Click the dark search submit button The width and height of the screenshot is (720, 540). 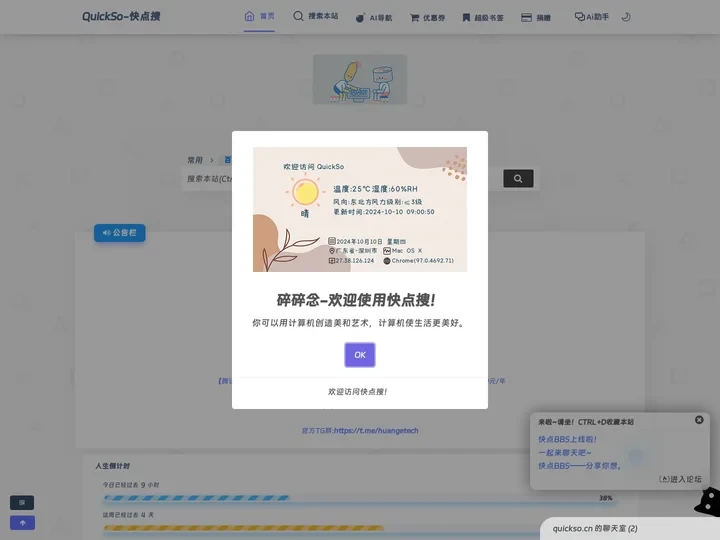(x=518, y=179)
